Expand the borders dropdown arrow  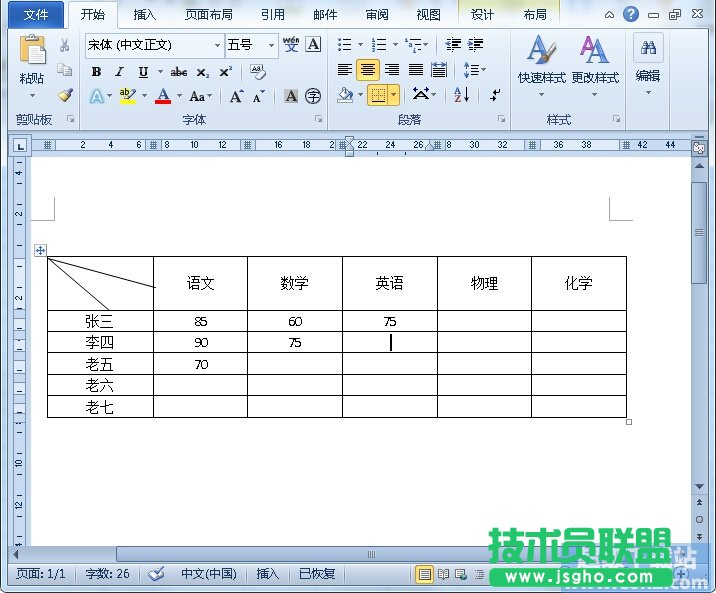tap(393, 95)
